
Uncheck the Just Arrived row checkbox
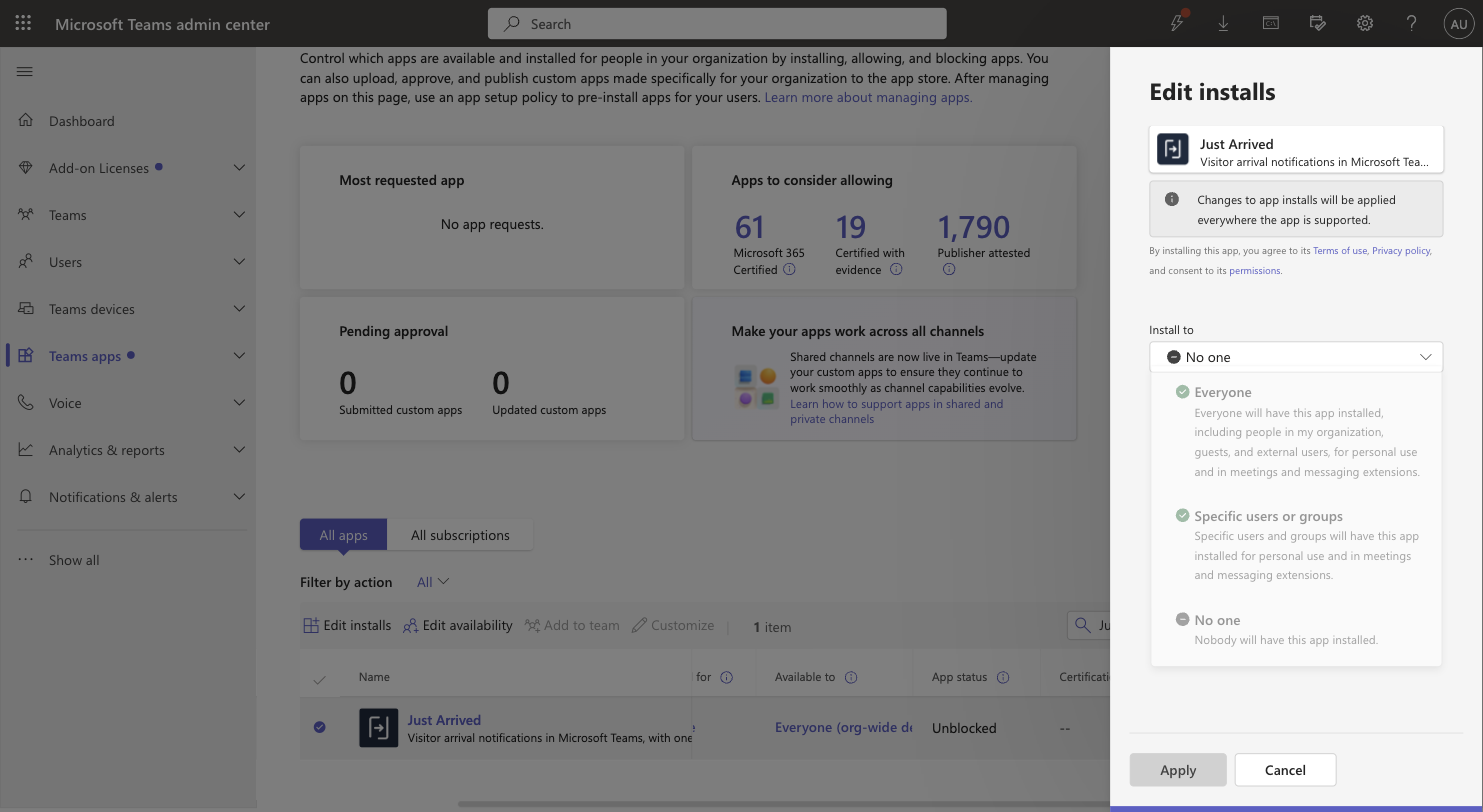point(319,727)
